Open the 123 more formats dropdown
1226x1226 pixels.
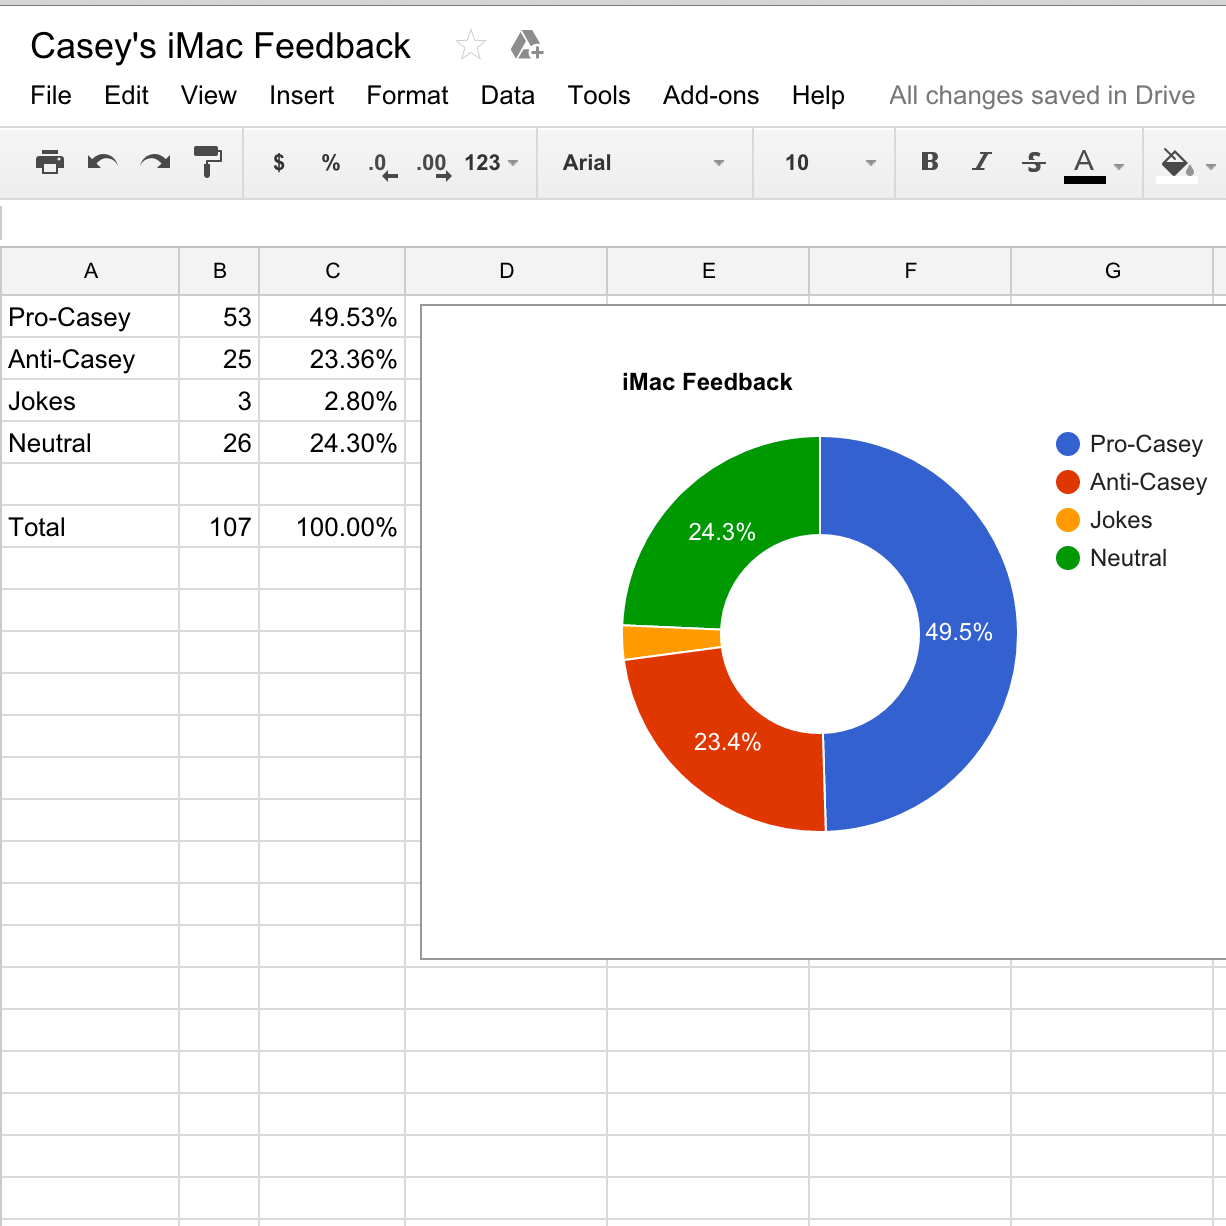(x=491, y=162)
